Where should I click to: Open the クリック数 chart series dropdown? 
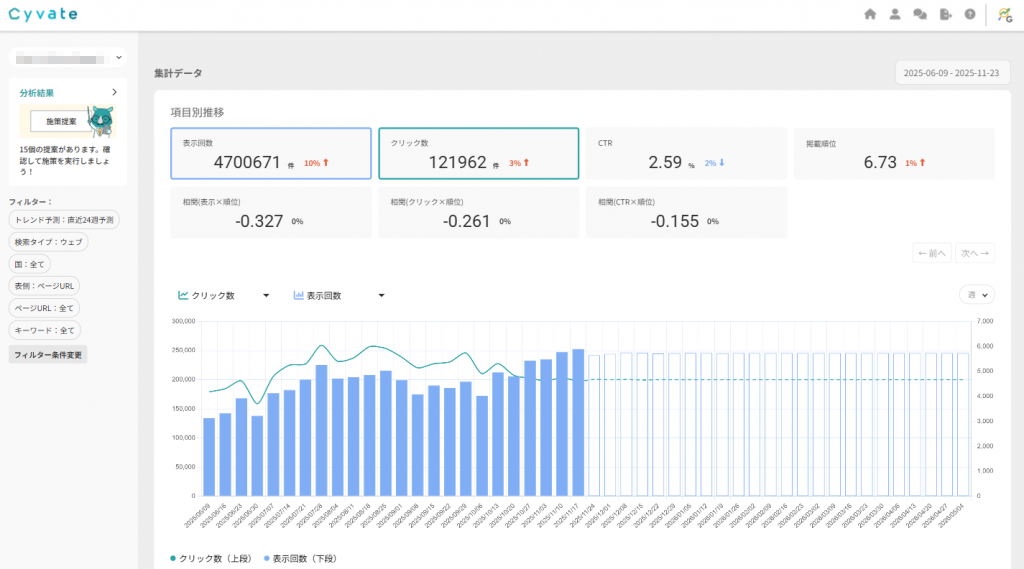tap(224, 296)
